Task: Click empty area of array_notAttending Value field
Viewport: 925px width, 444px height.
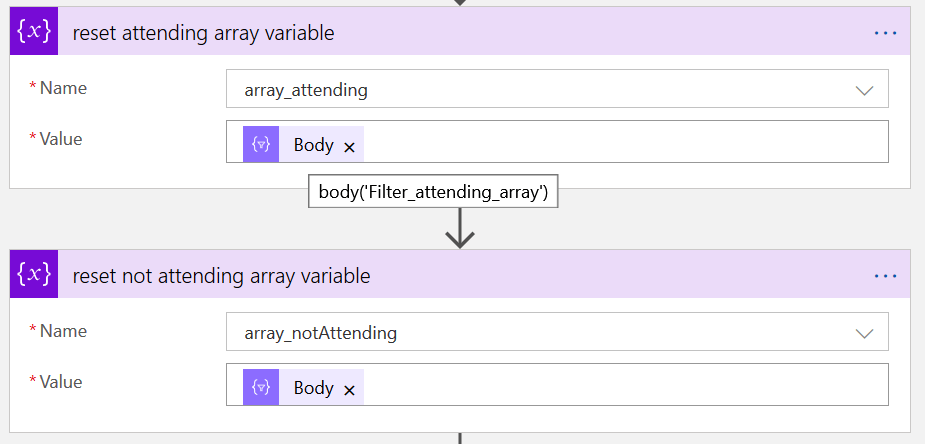Action: point(620,386)
